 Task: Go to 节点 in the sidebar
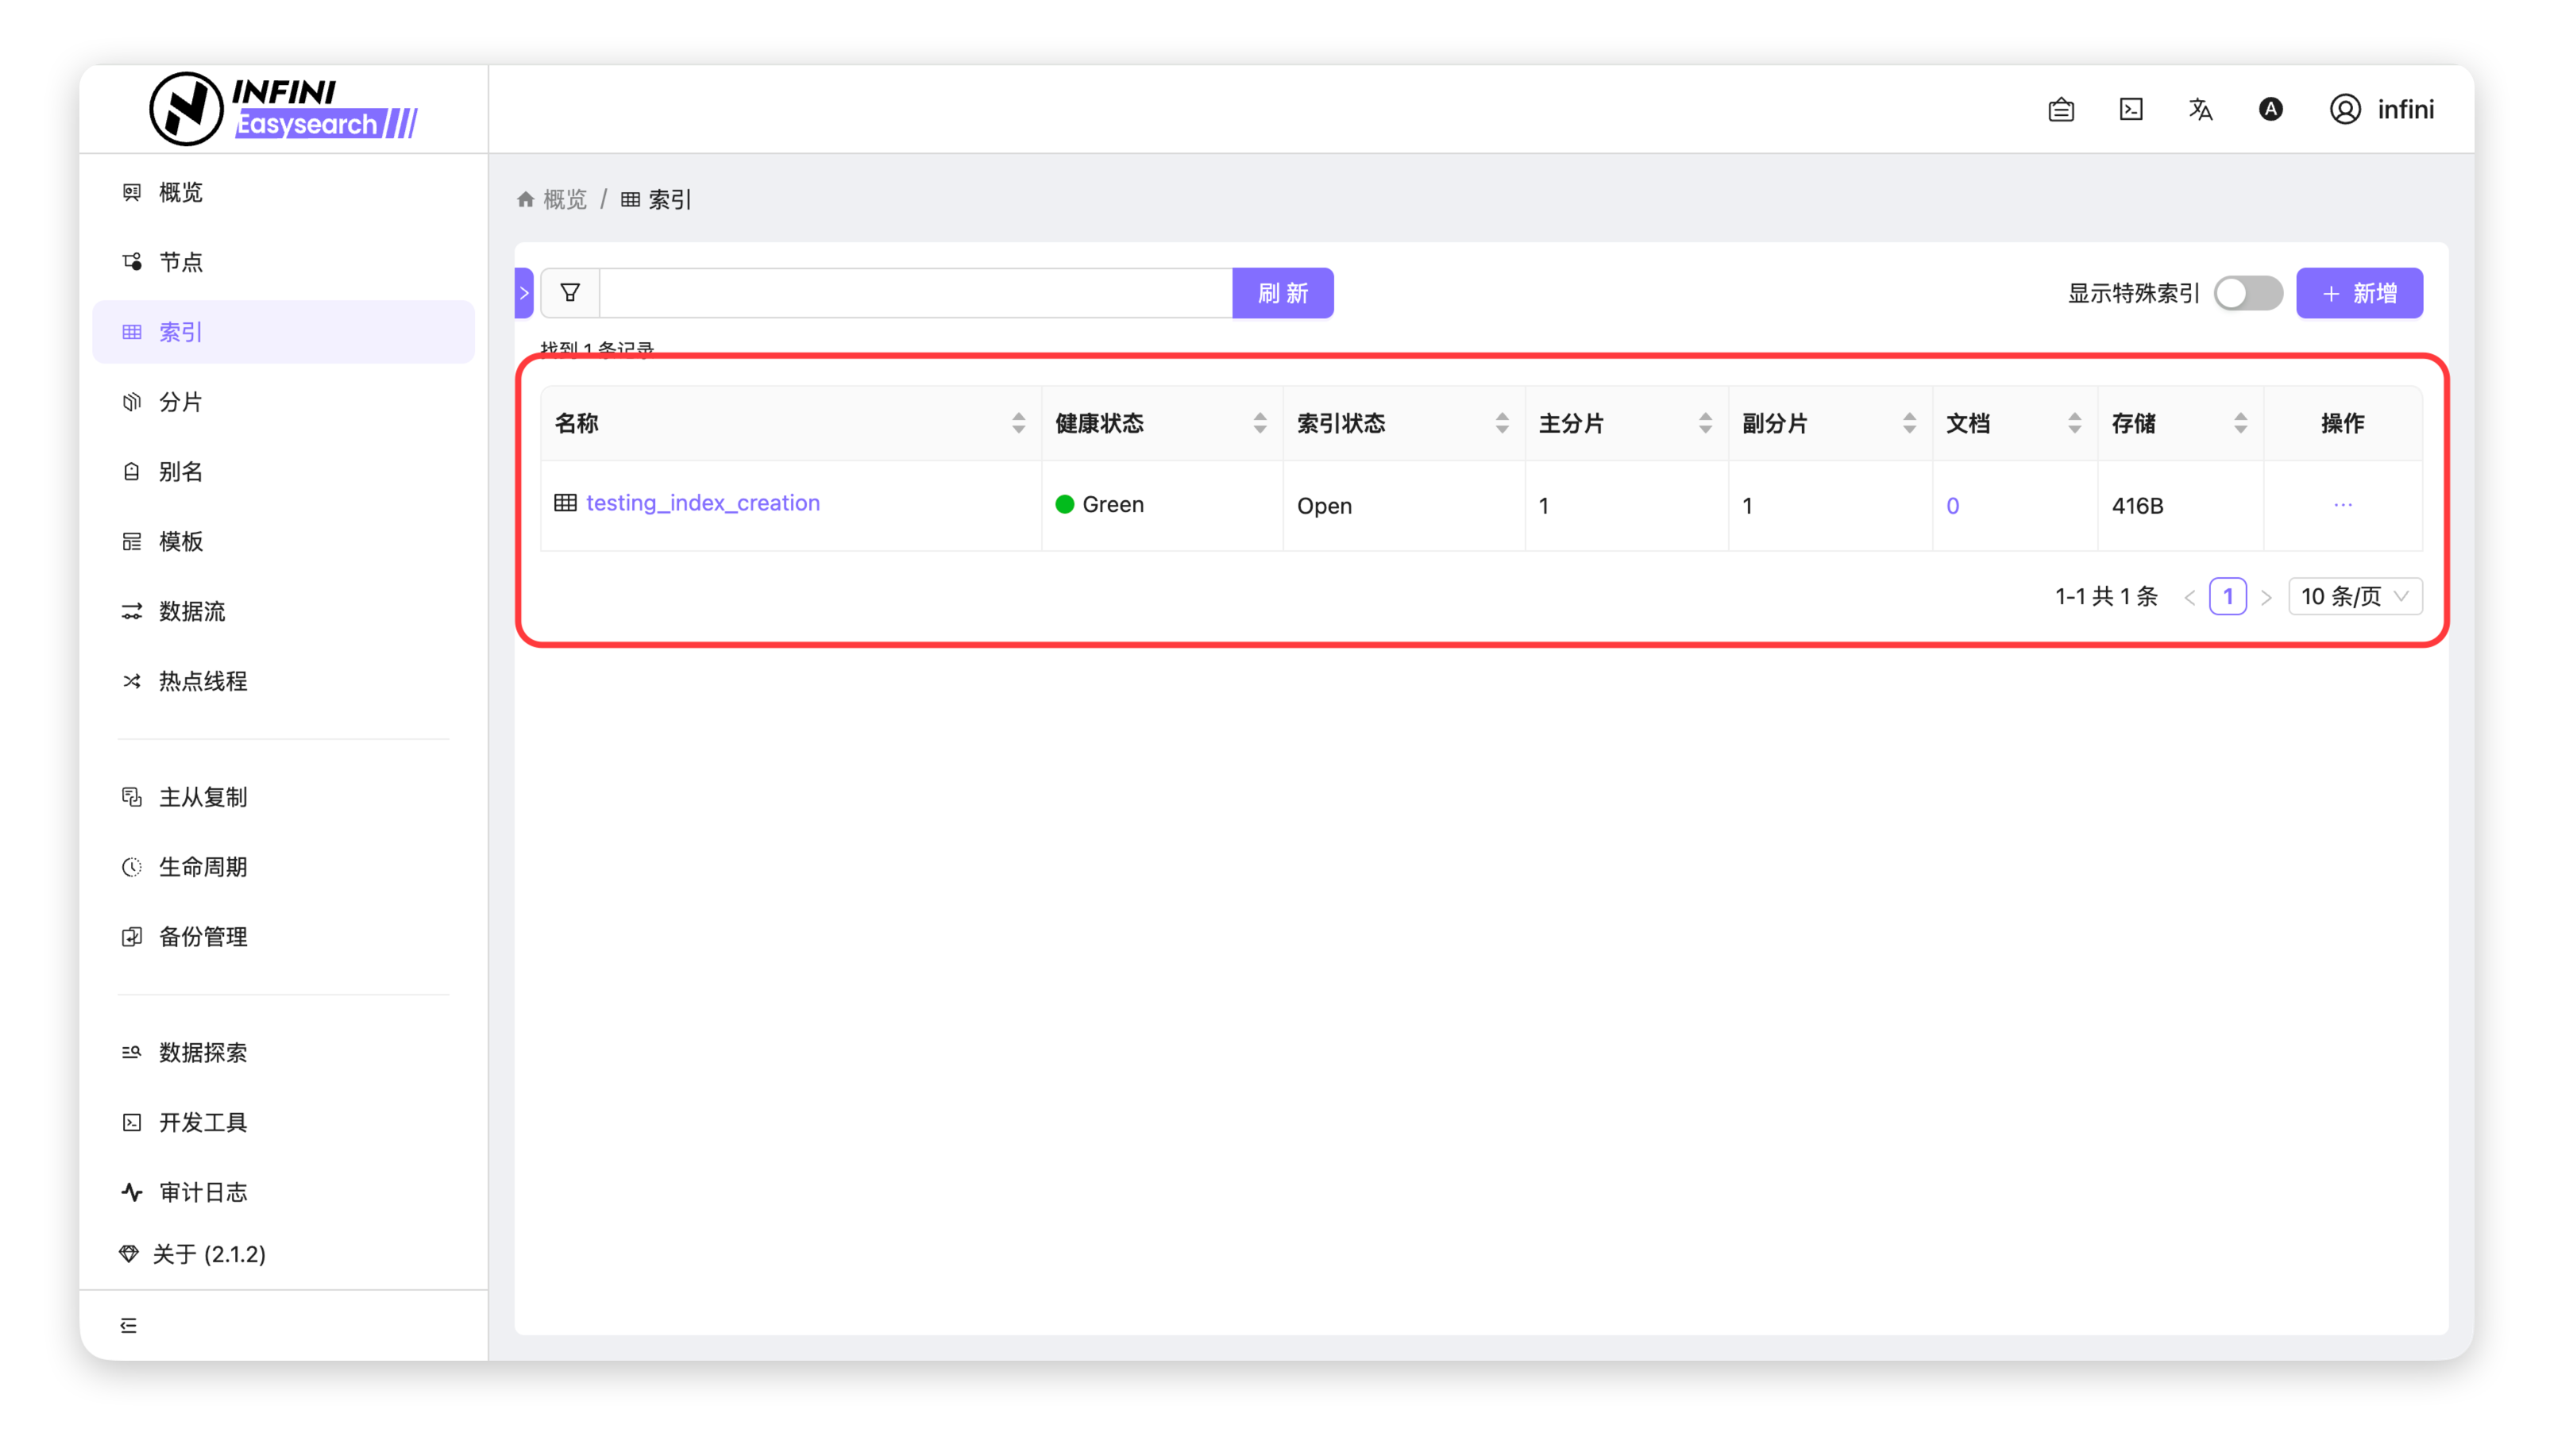[x=181, y=262]
